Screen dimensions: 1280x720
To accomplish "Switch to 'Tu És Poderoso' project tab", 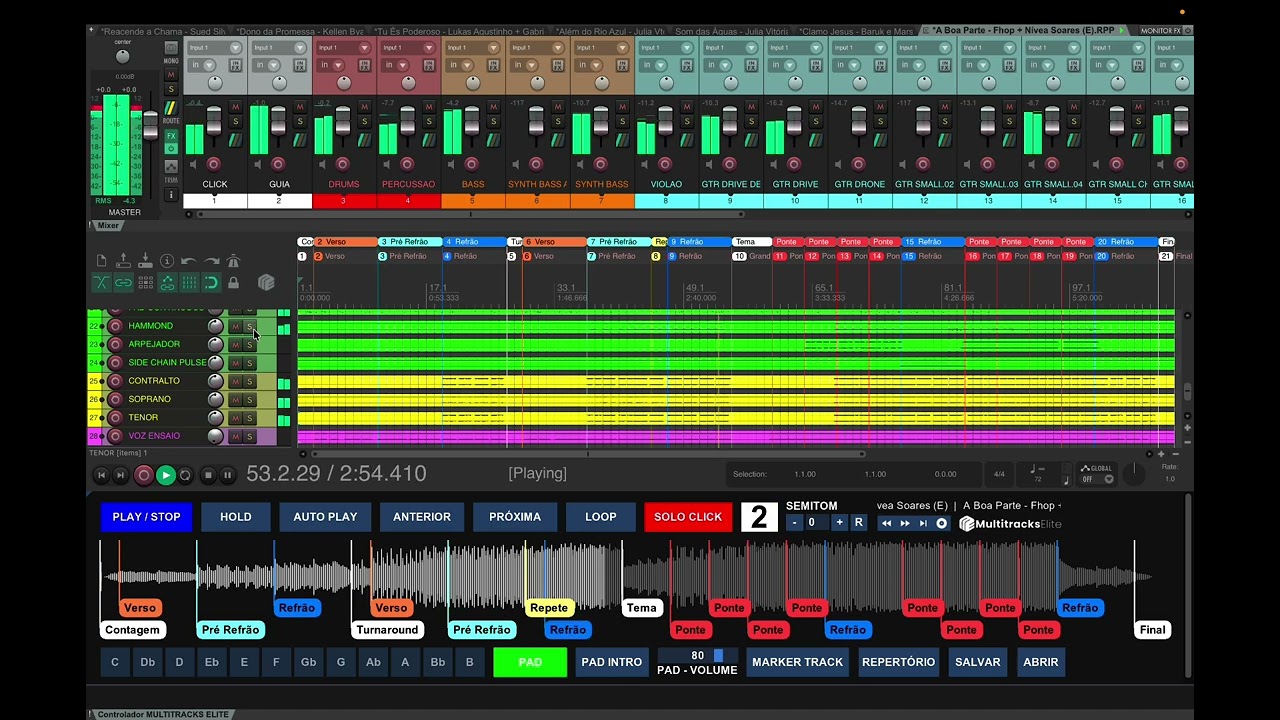I will [x=459, y=31].
